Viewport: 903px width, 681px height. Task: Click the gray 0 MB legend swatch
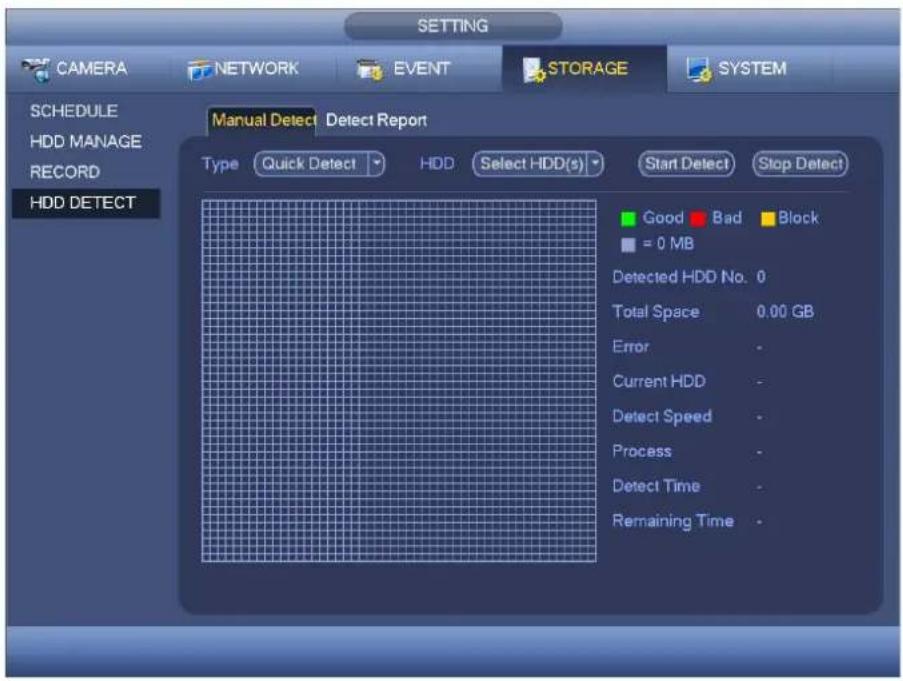point(628,245)
